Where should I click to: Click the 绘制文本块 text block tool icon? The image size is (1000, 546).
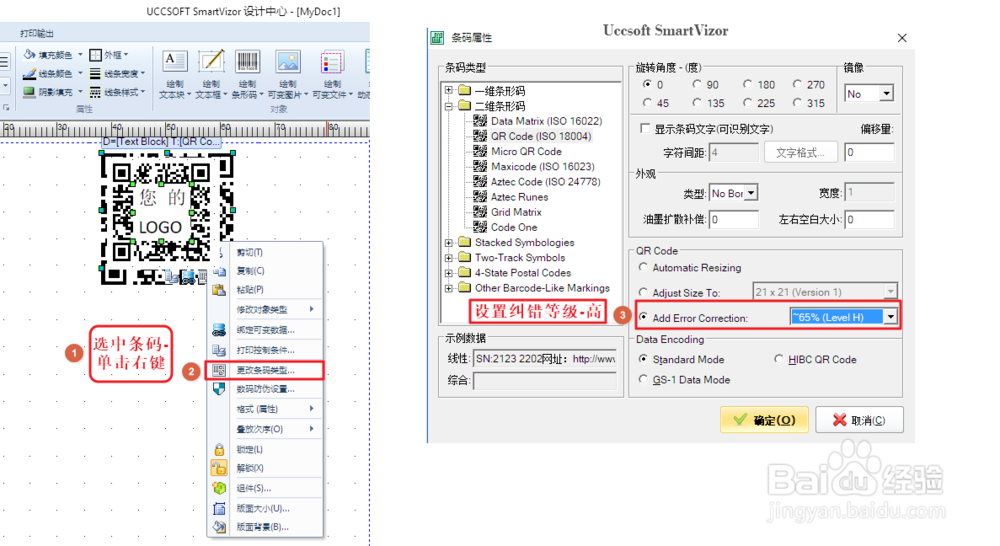tap(174, 62)
